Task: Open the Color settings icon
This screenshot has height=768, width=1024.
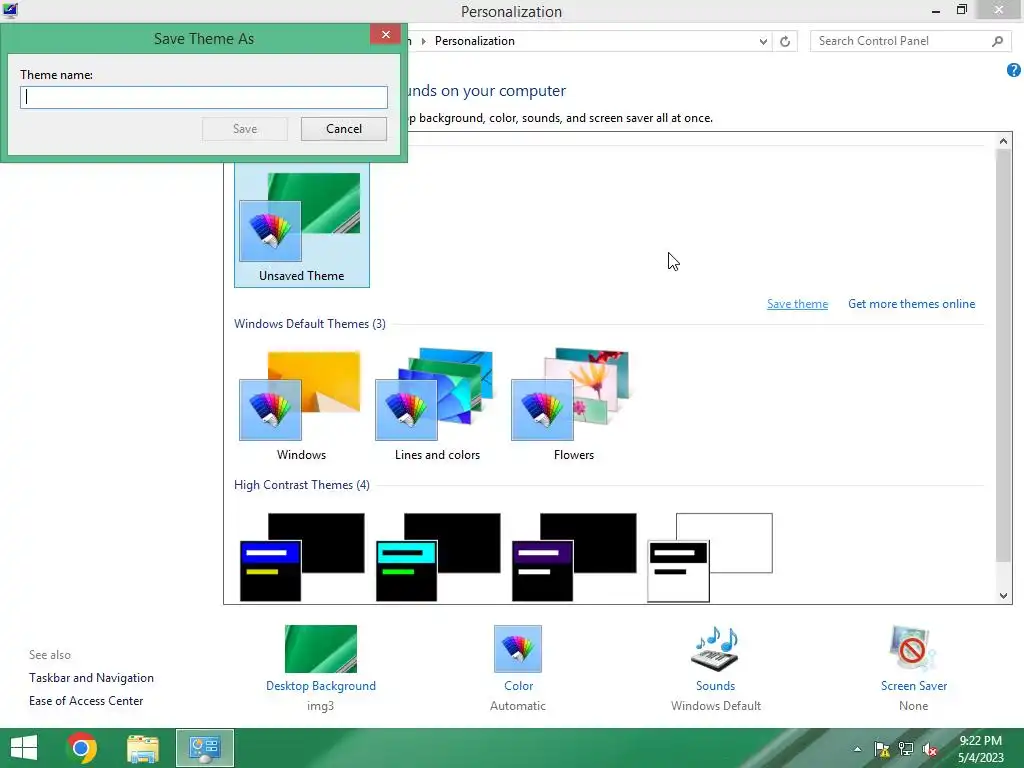Action: point(518,648)
